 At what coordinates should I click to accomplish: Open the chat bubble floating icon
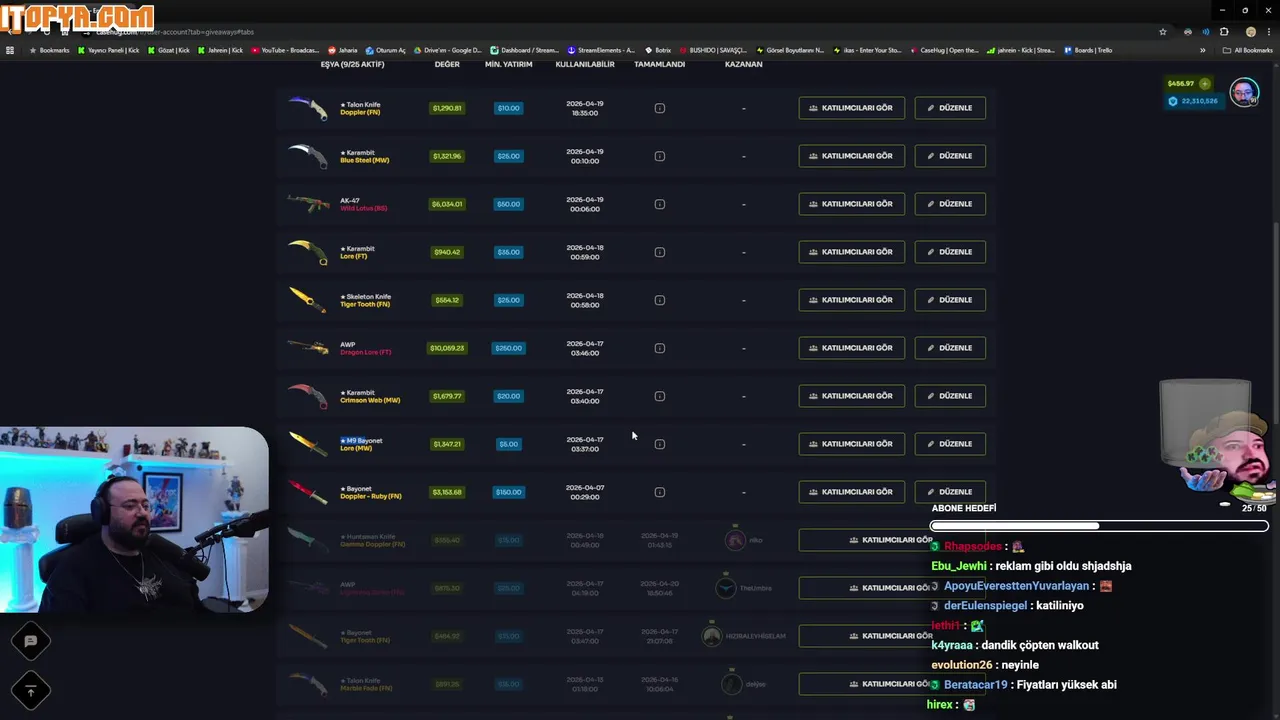30,641
